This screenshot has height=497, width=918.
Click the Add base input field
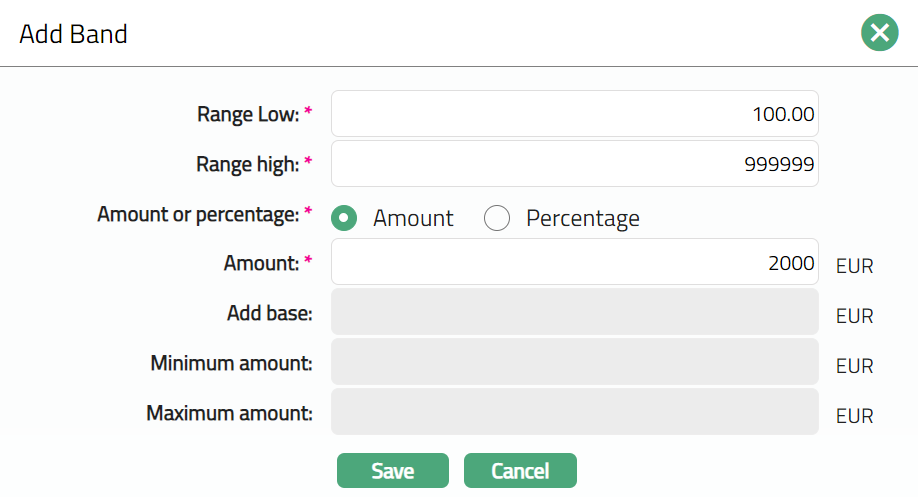[574, 313]
